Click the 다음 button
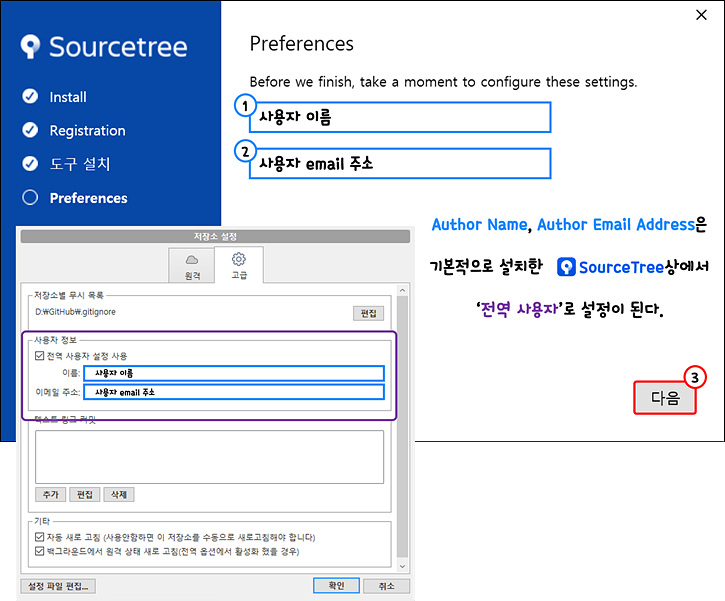Image resolution: width=725 pixels, height=601 pixels. [665, 398]
